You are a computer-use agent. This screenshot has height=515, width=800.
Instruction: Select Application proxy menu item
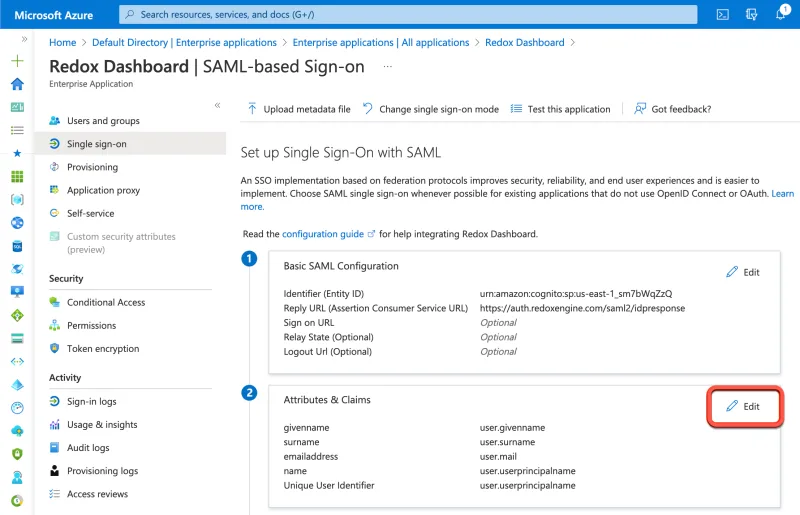(103, 190)
